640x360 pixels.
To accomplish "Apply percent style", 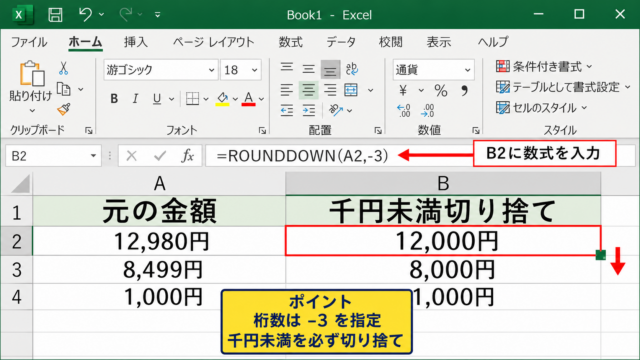I will point(441,90).
